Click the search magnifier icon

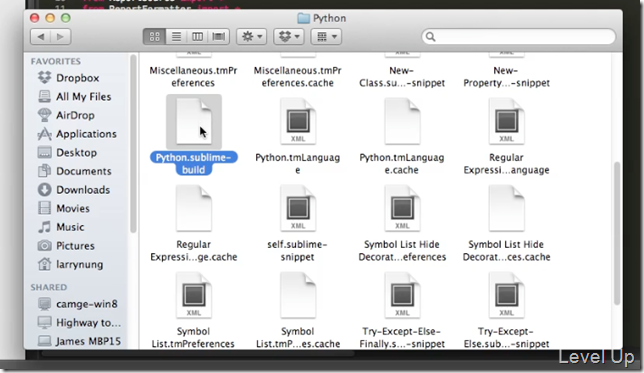point(430,37)
